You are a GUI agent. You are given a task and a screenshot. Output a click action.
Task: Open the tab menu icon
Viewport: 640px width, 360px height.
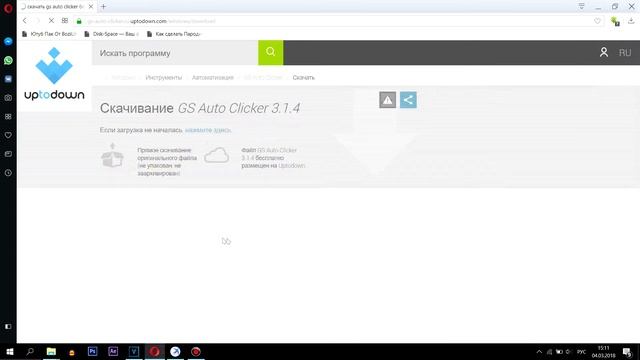(x=582, y=7)
